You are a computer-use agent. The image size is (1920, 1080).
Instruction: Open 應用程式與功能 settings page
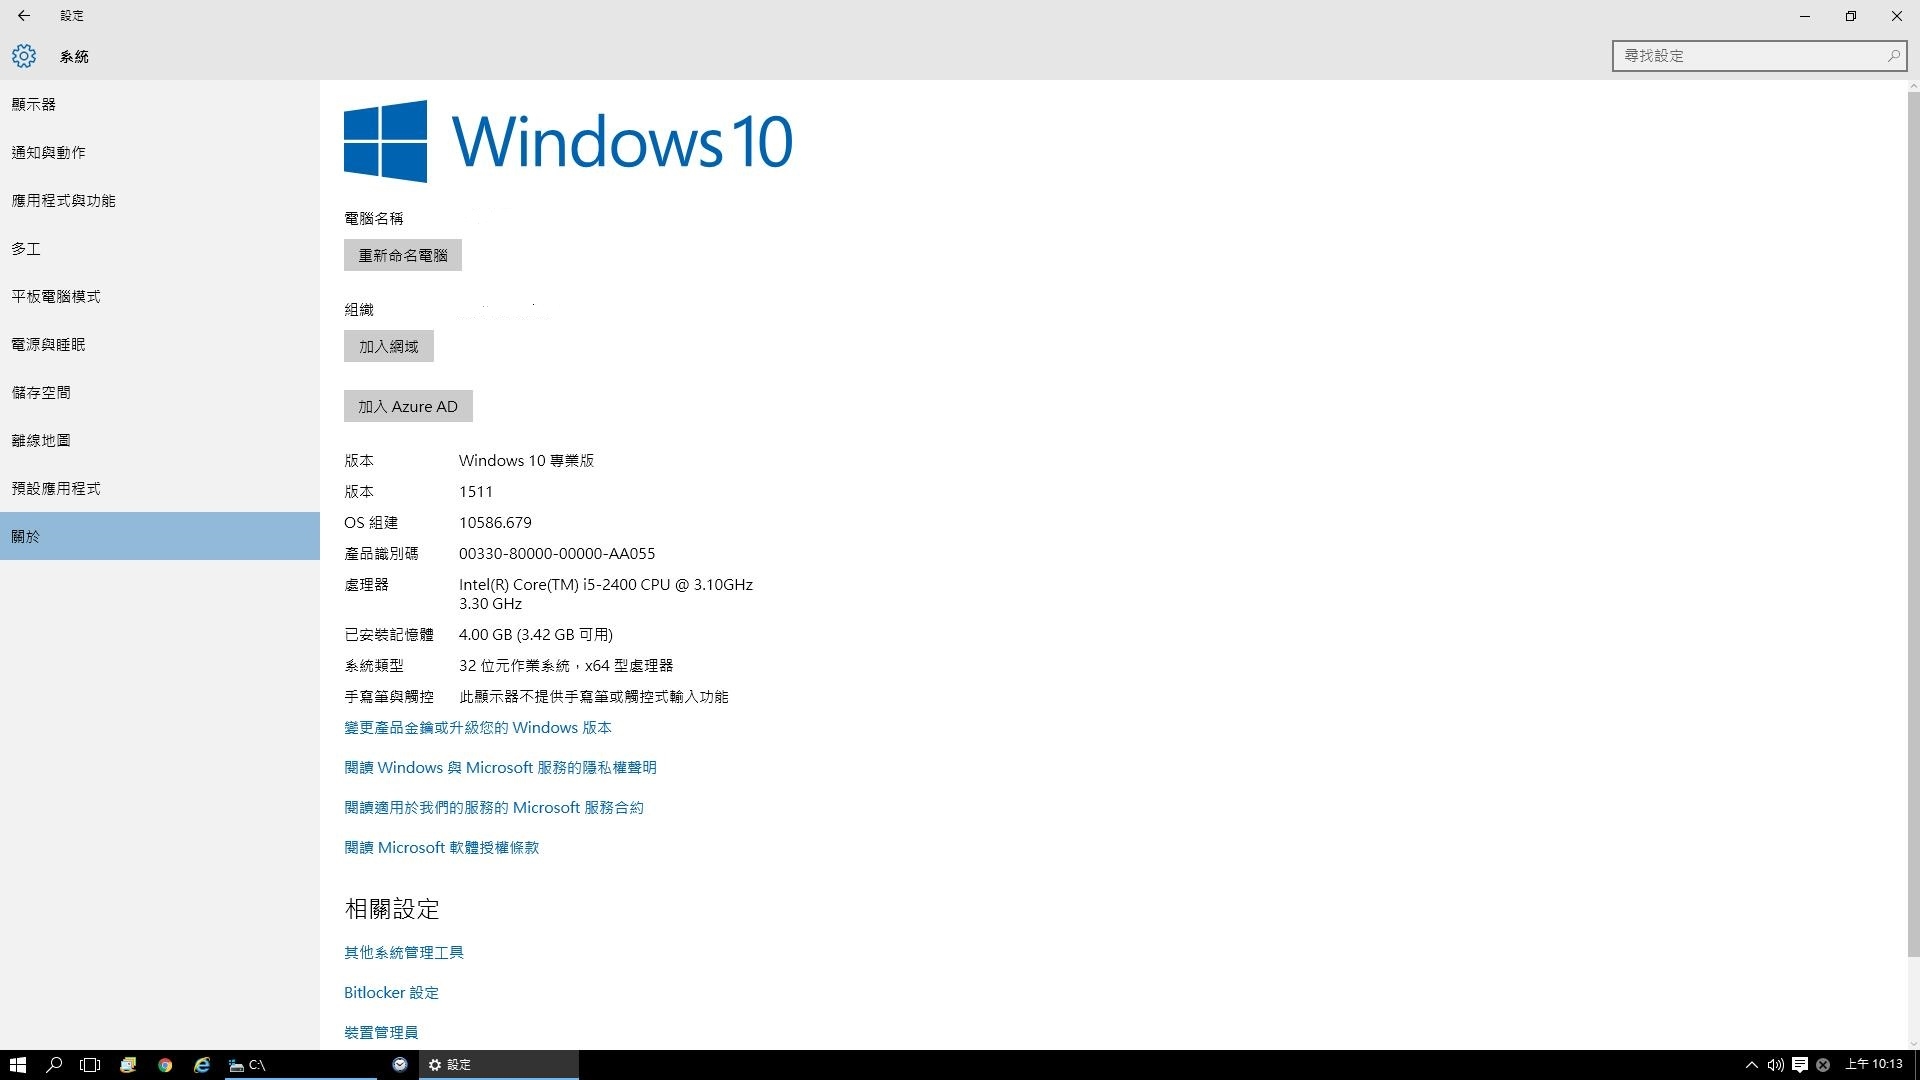[x=160, y=200]
